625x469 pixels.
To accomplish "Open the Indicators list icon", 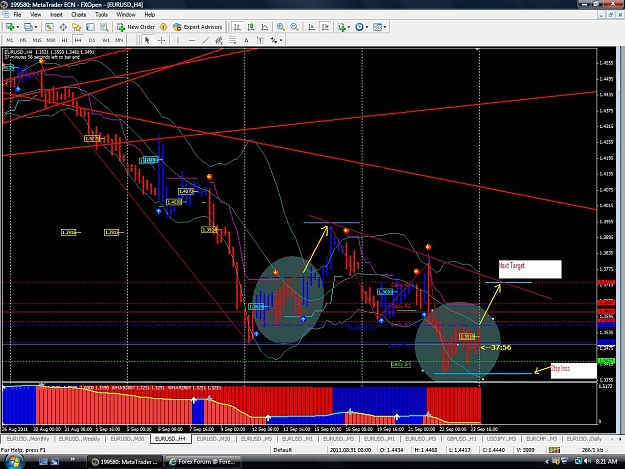I will tap(341, 27).
